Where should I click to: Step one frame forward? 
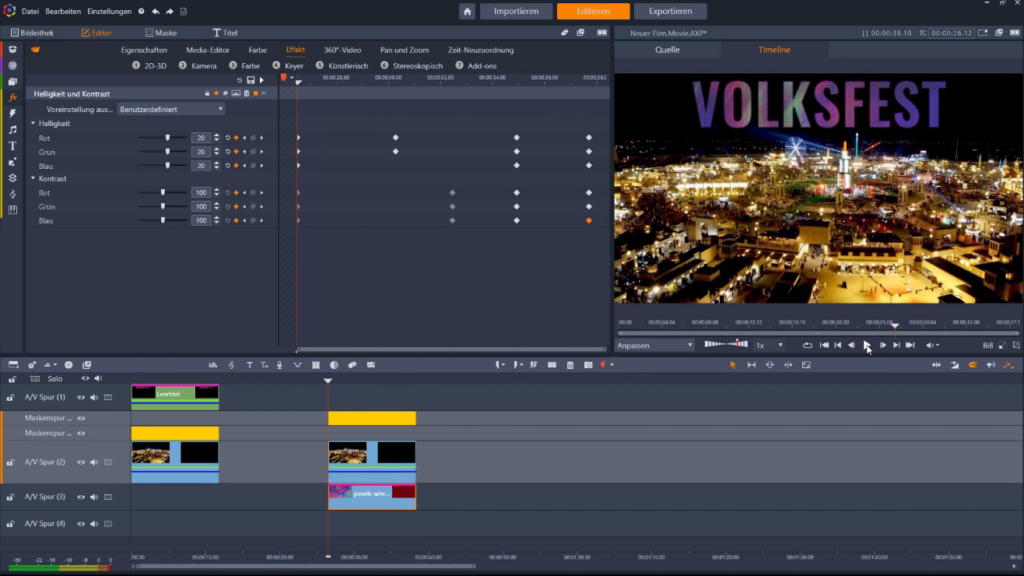(882, 345)
